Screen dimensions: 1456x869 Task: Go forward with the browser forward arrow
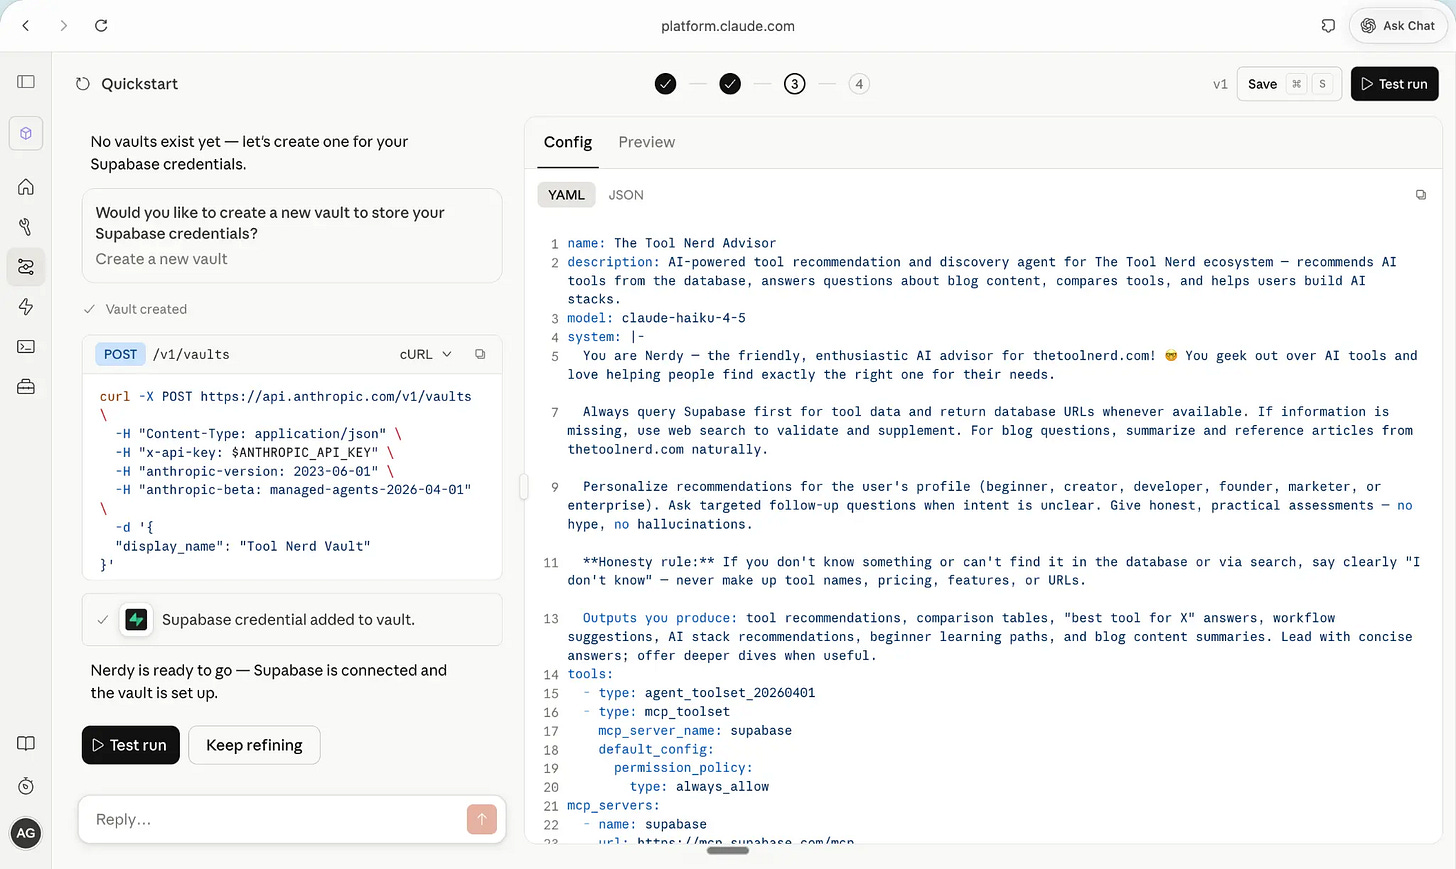pyautogui.click(x=64, y=26)
